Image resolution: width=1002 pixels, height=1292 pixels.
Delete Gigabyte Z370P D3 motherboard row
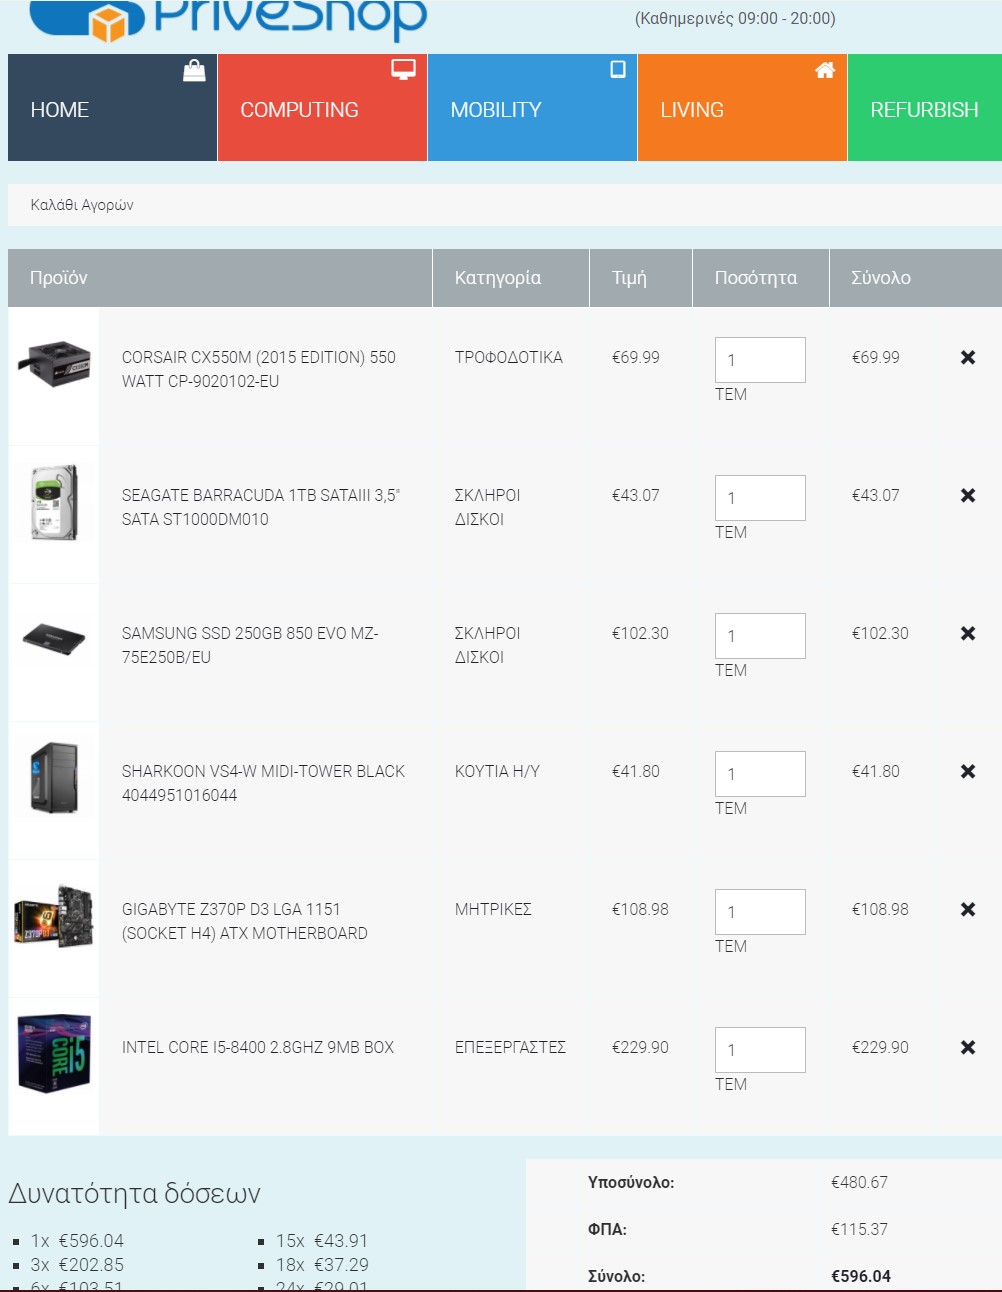[967, 909]
